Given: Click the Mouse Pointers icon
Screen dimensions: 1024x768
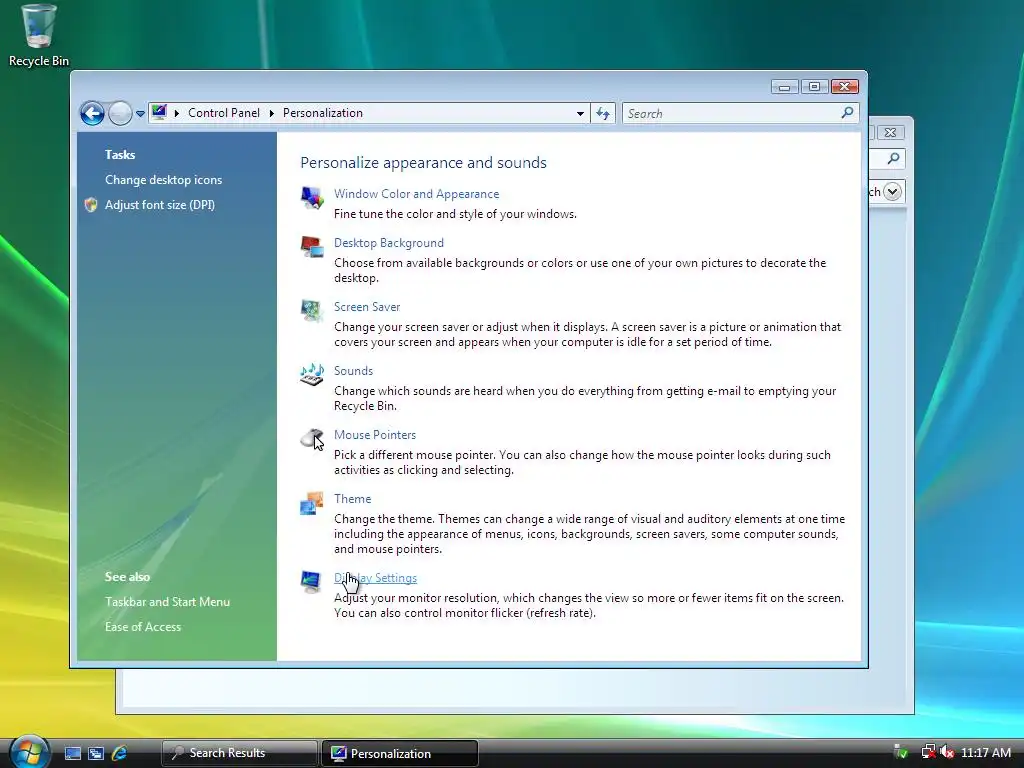Looking at the screenshot, I should point(312,439).
